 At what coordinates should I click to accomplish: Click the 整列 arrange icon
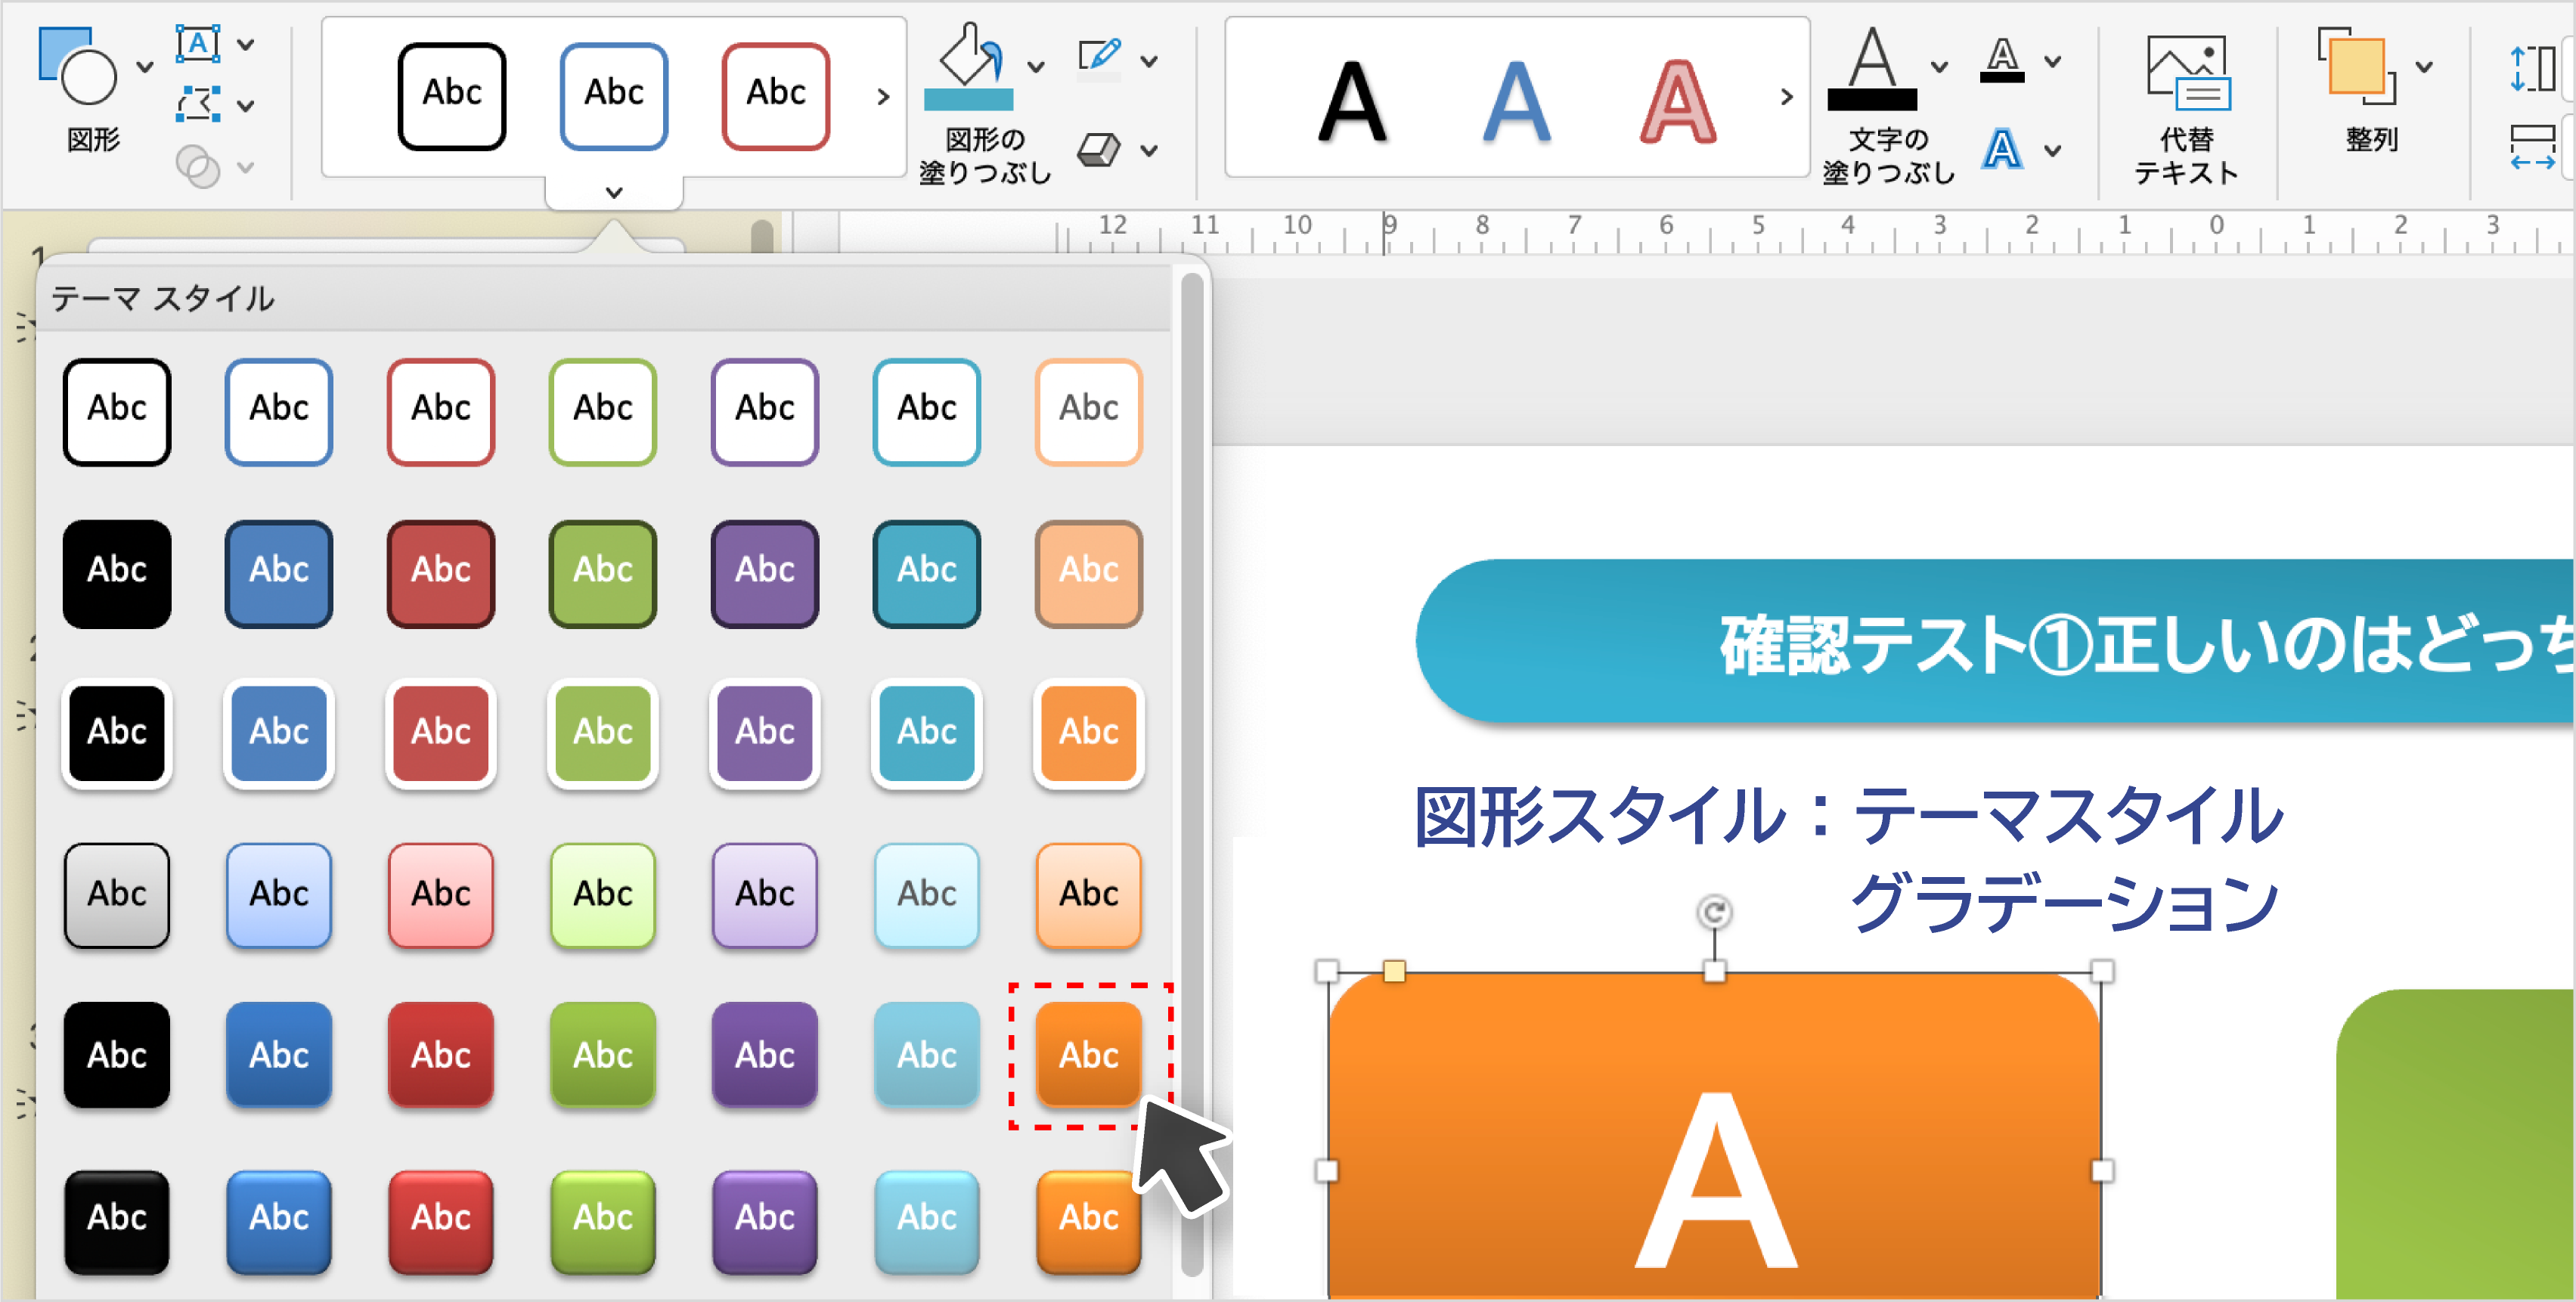point(2357,67)
